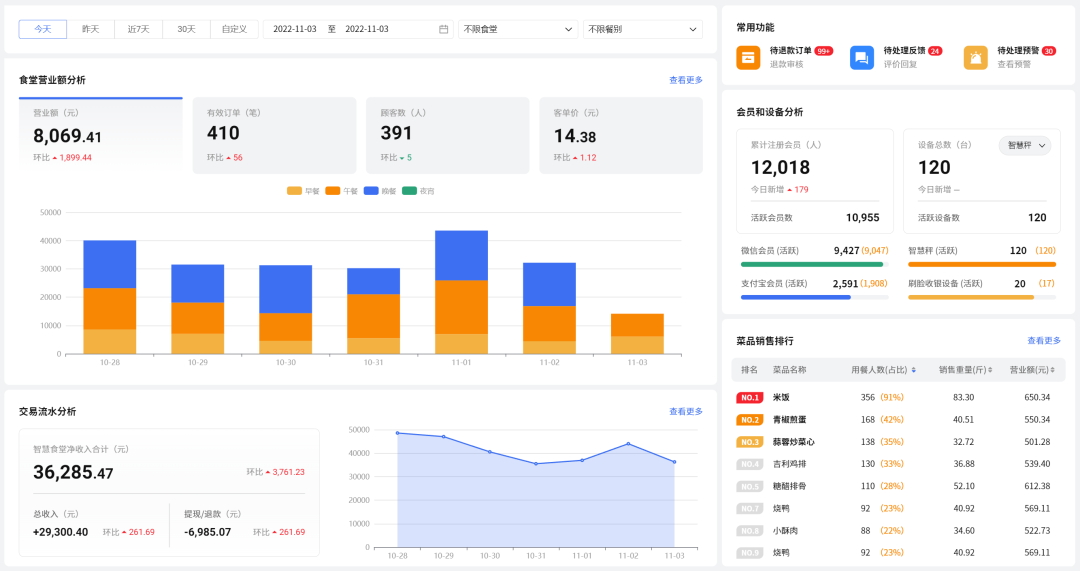Image resolution: width=1080 pixels, height=571 pixels.
Task: Click the gray NO.5 rank badge
Action: (749, 486)
